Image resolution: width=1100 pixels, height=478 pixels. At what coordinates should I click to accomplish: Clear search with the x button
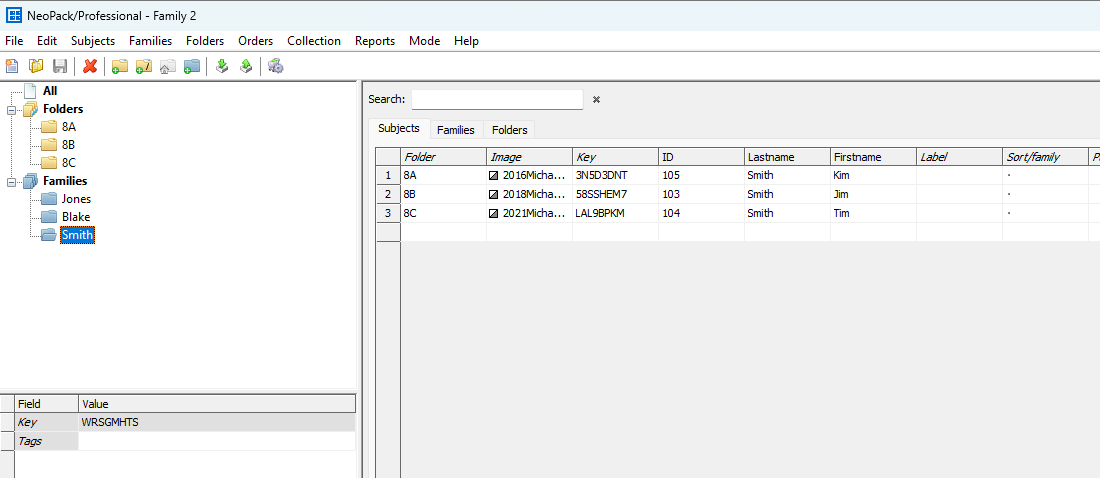click(596, 100)
